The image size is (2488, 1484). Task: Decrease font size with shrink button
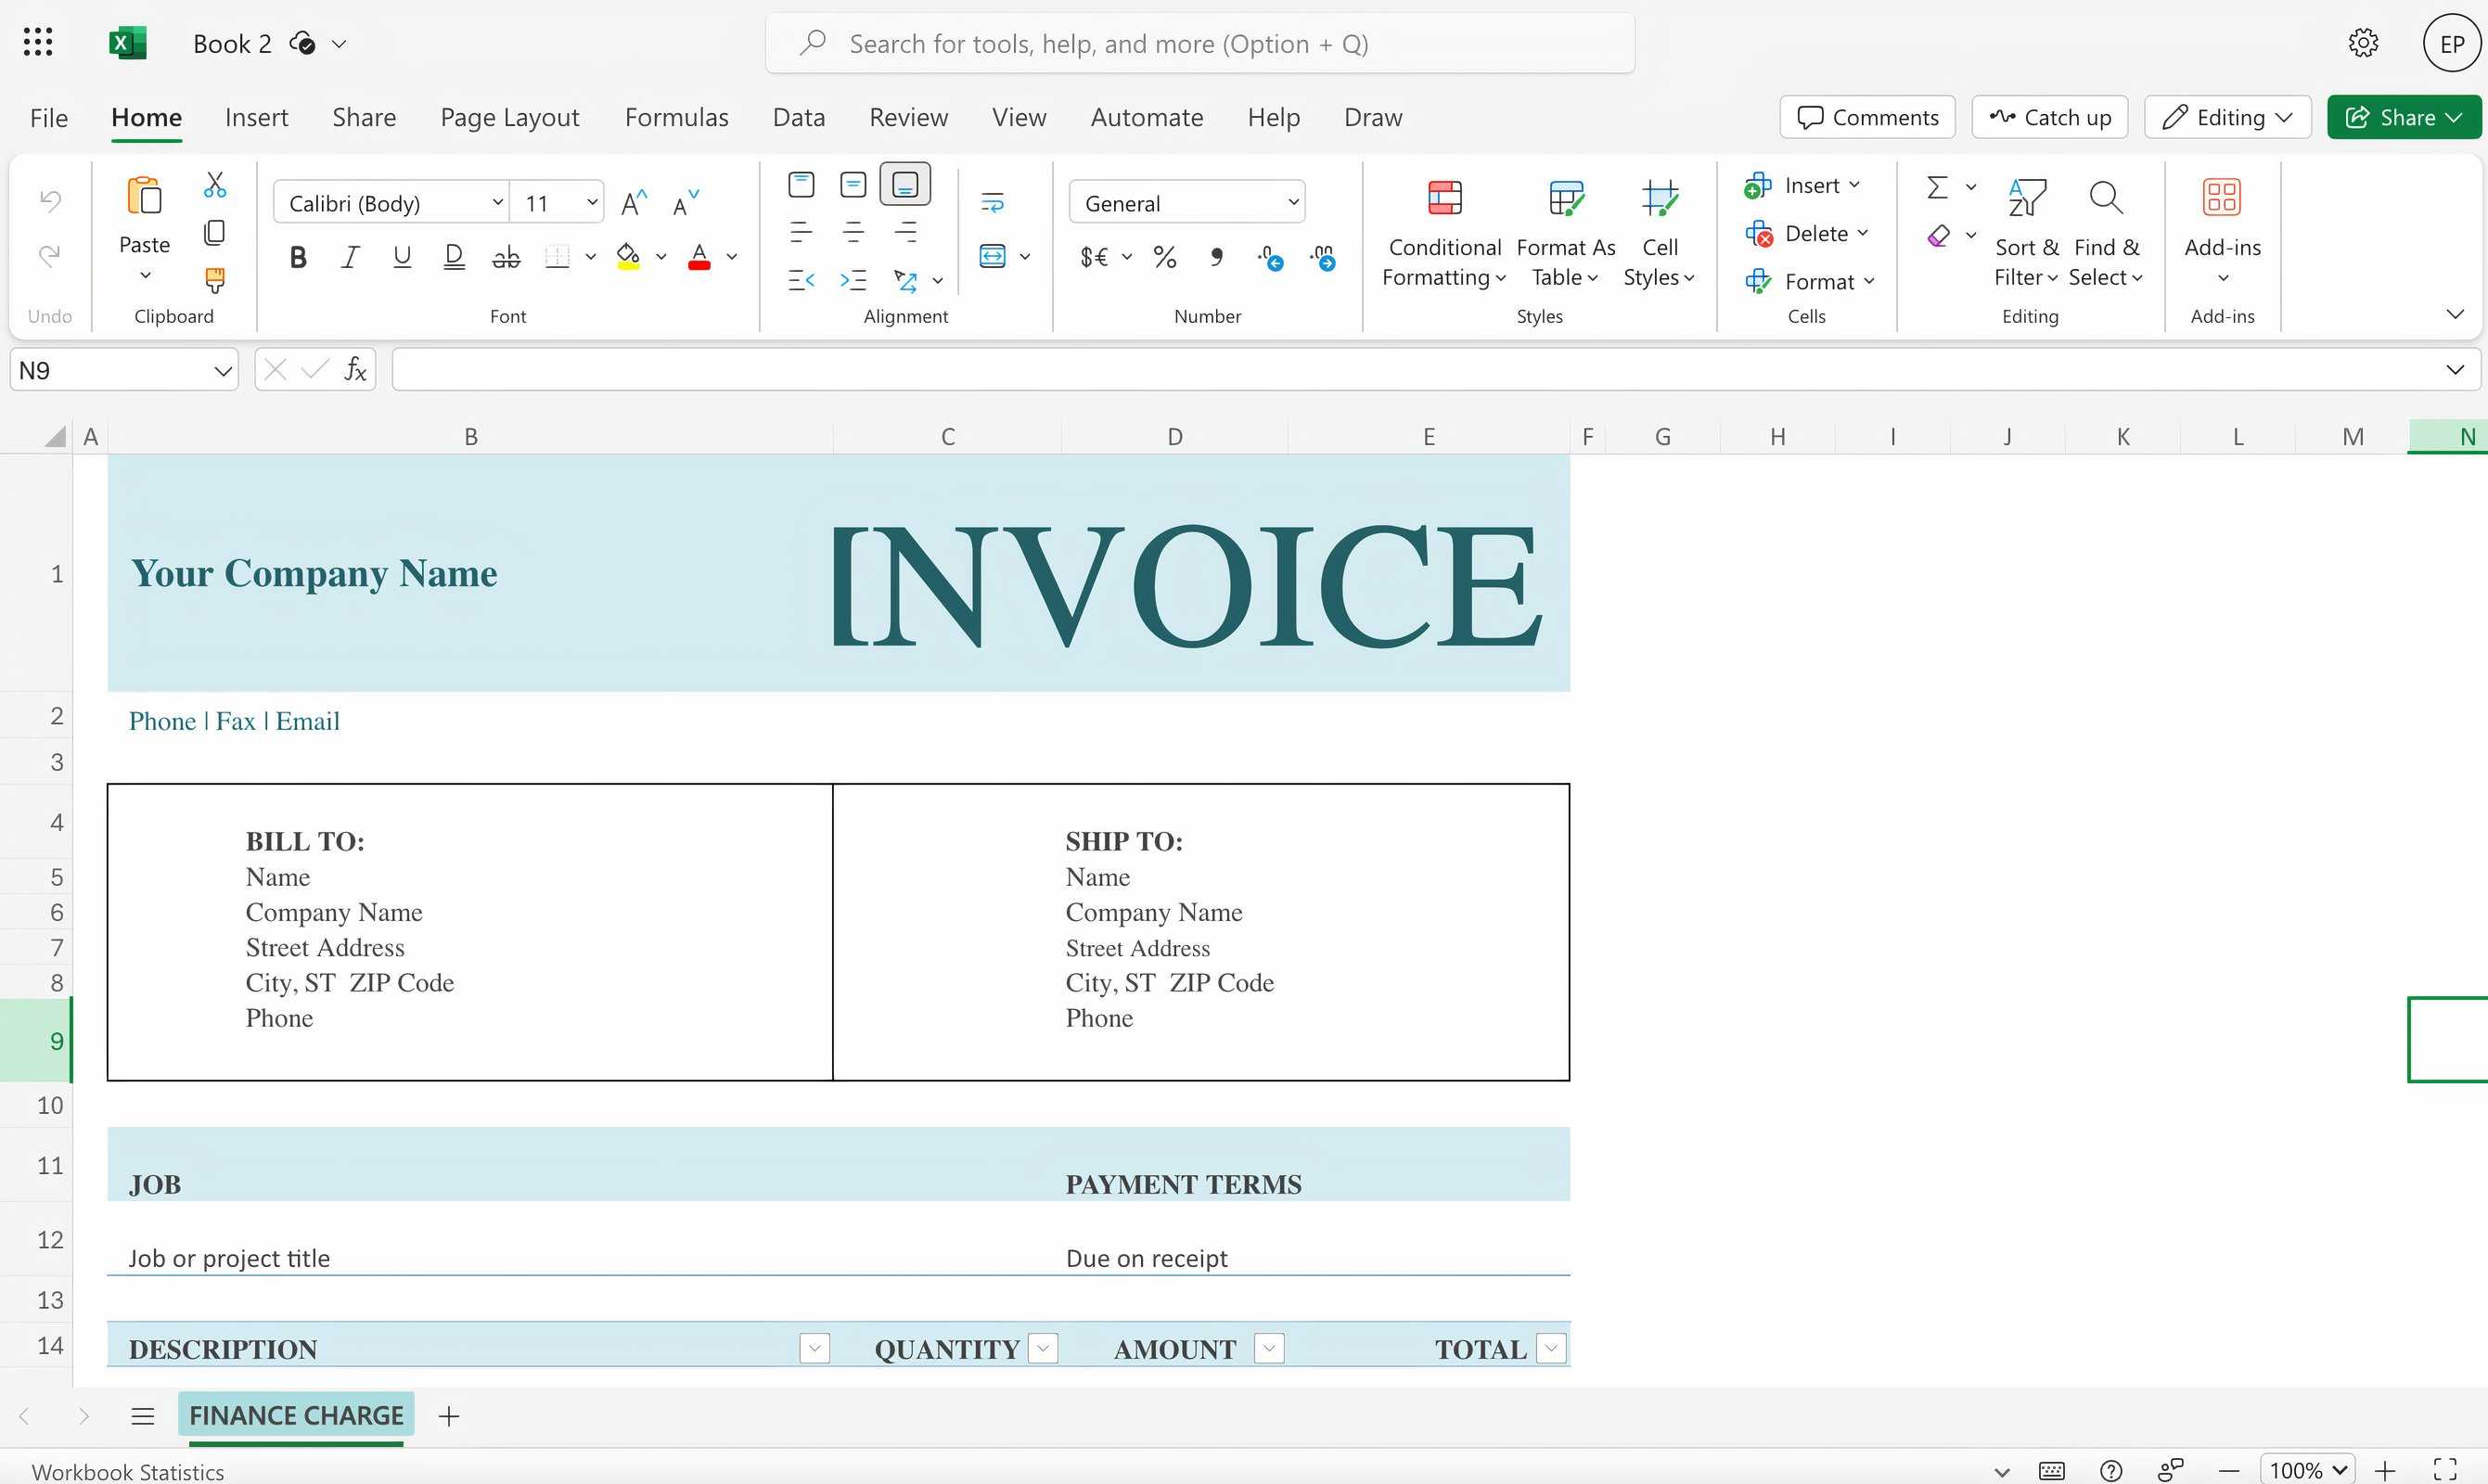686,204
